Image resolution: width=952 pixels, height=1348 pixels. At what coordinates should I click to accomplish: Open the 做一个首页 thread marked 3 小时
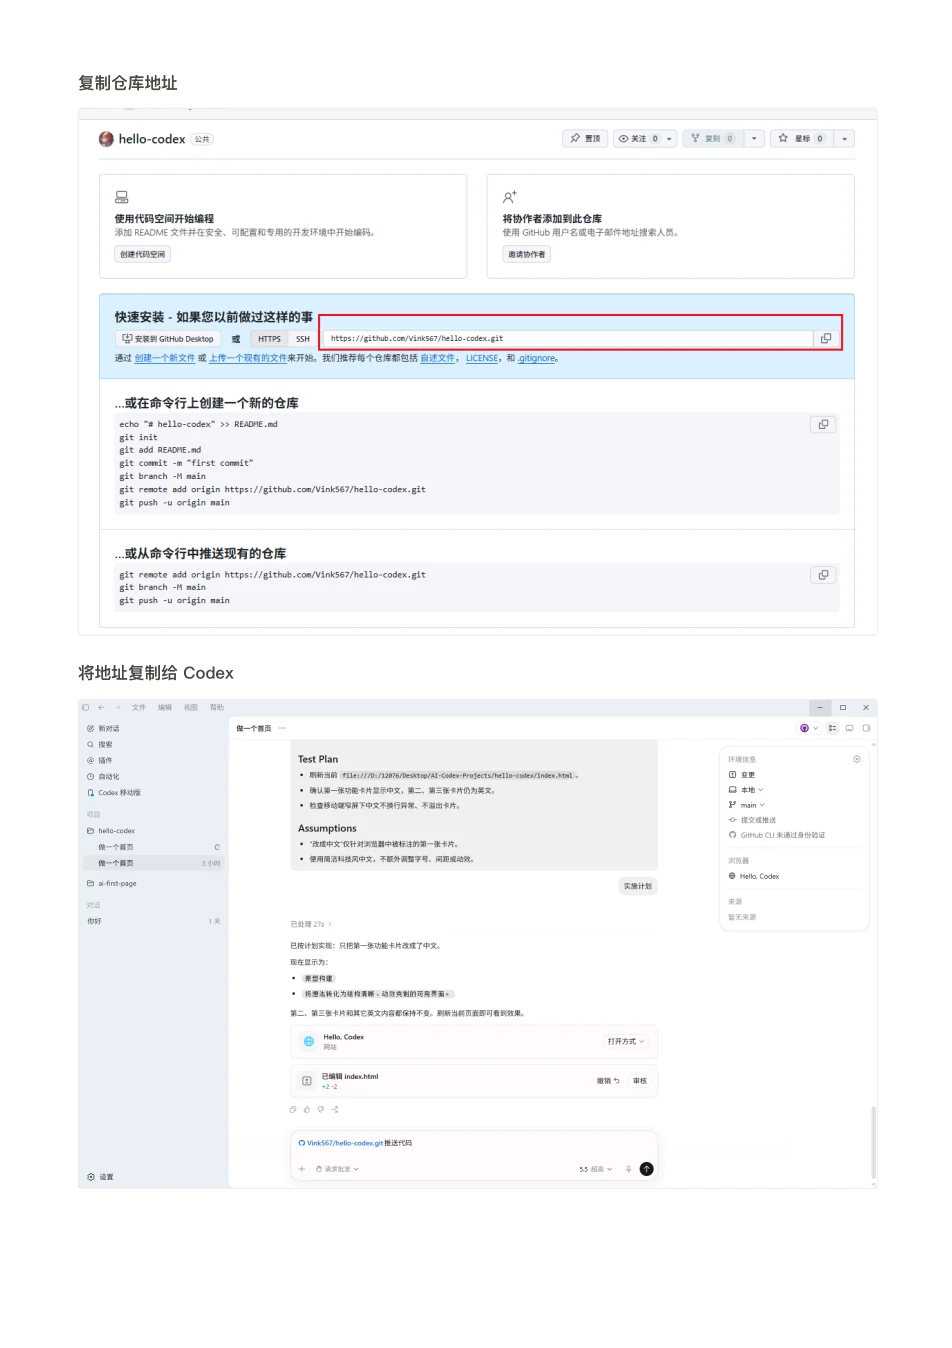click(153, 863)
